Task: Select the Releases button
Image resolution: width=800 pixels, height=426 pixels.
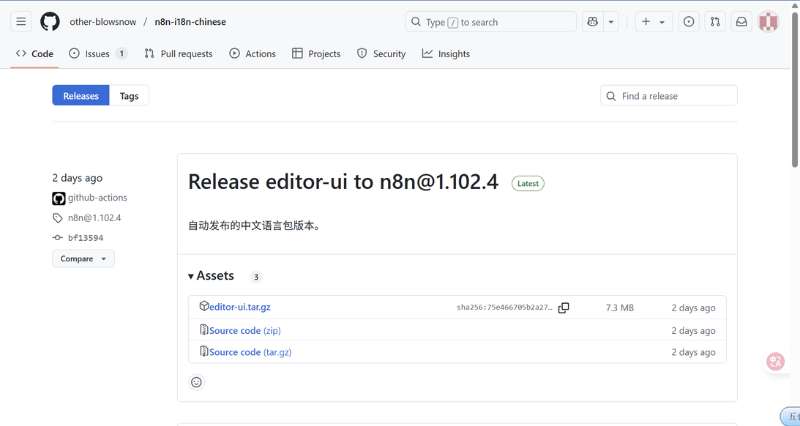Action: click(81, 95)
